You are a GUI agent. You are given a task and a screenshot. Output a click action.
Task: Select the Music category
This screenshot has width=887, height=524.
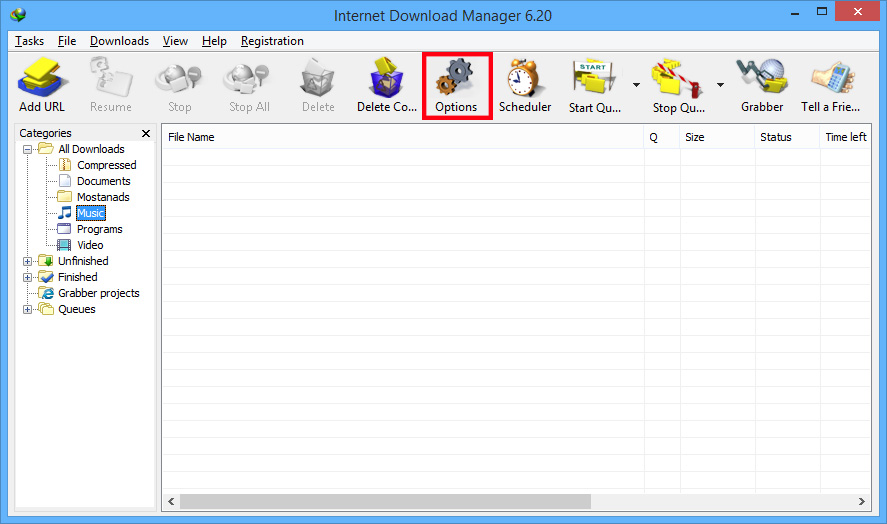(x=91, y=213)
